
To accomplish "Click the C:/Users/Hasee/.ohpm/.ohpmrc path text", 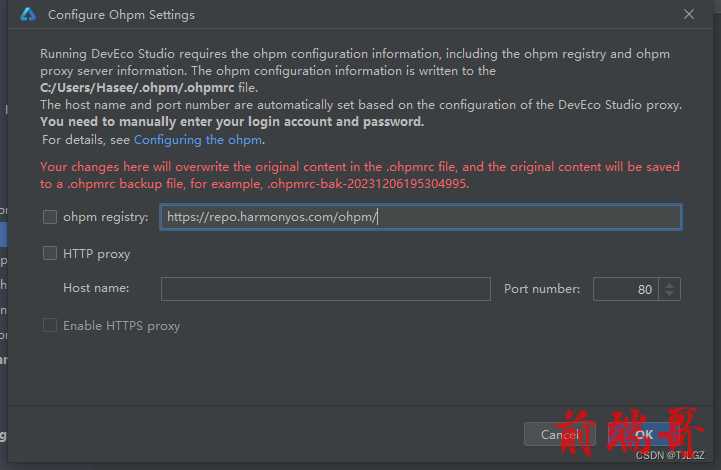I will (x=137, y=87).
